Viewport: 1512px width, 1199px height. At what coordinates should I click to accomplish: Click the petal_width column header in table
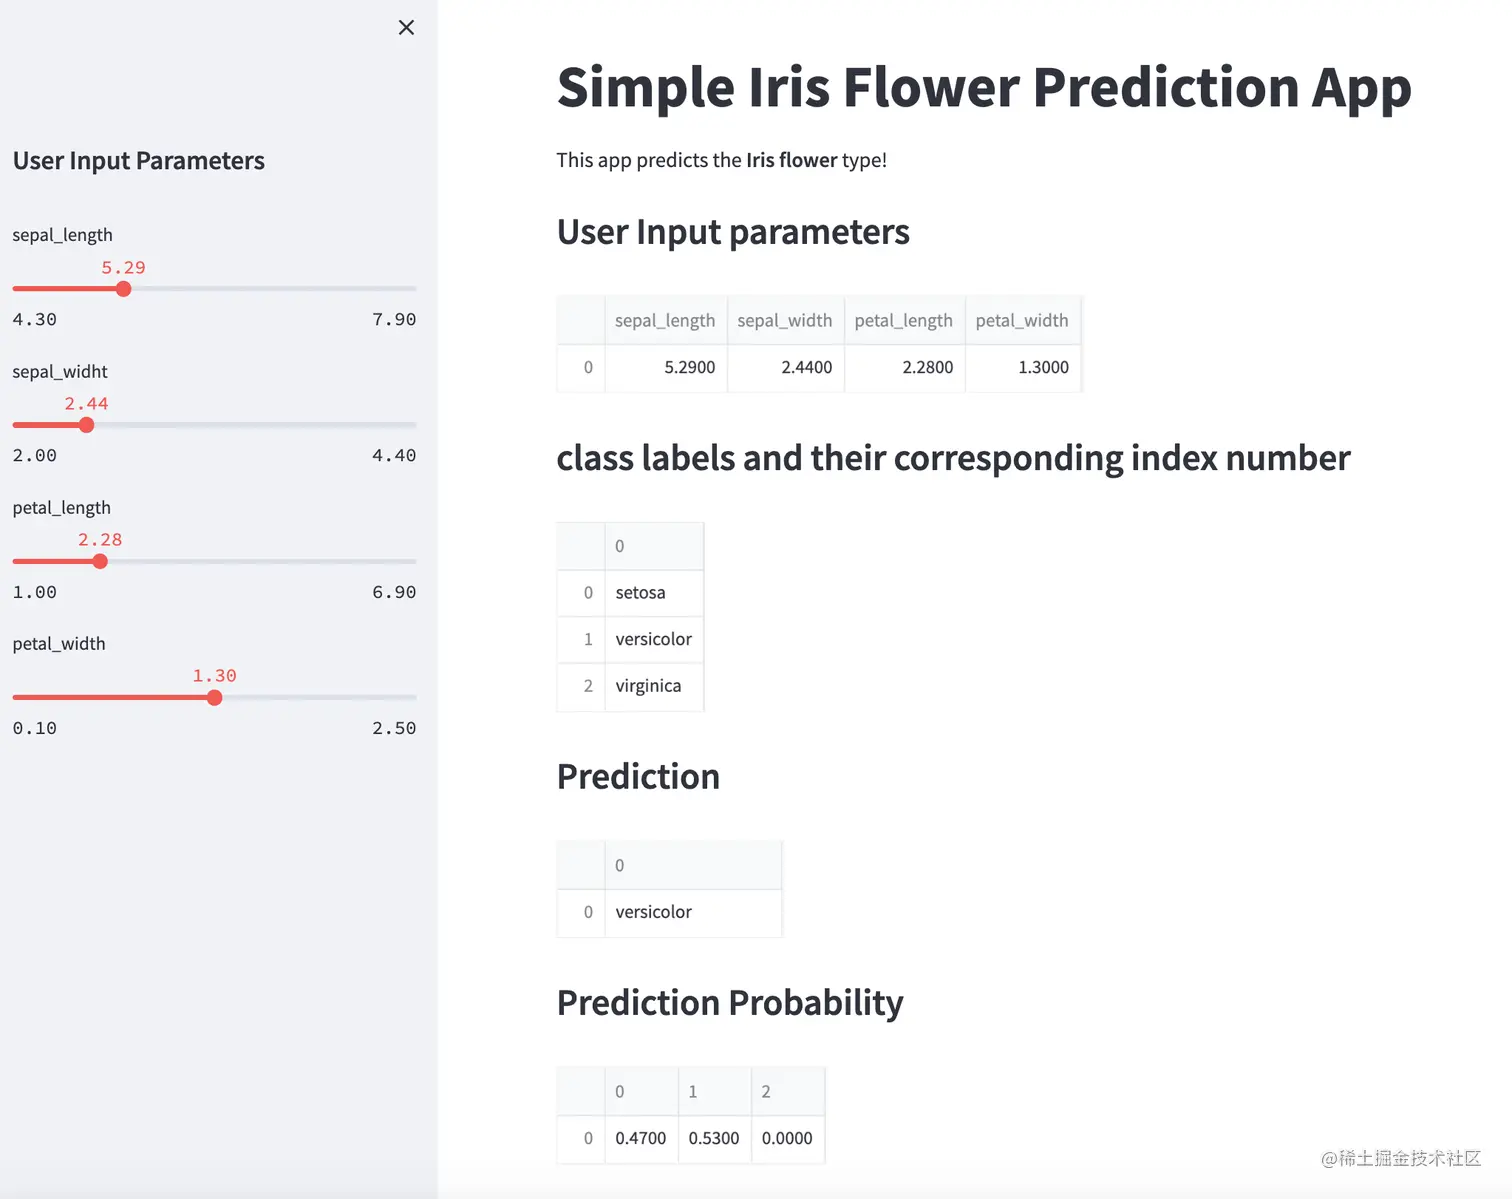point(1022,320)
